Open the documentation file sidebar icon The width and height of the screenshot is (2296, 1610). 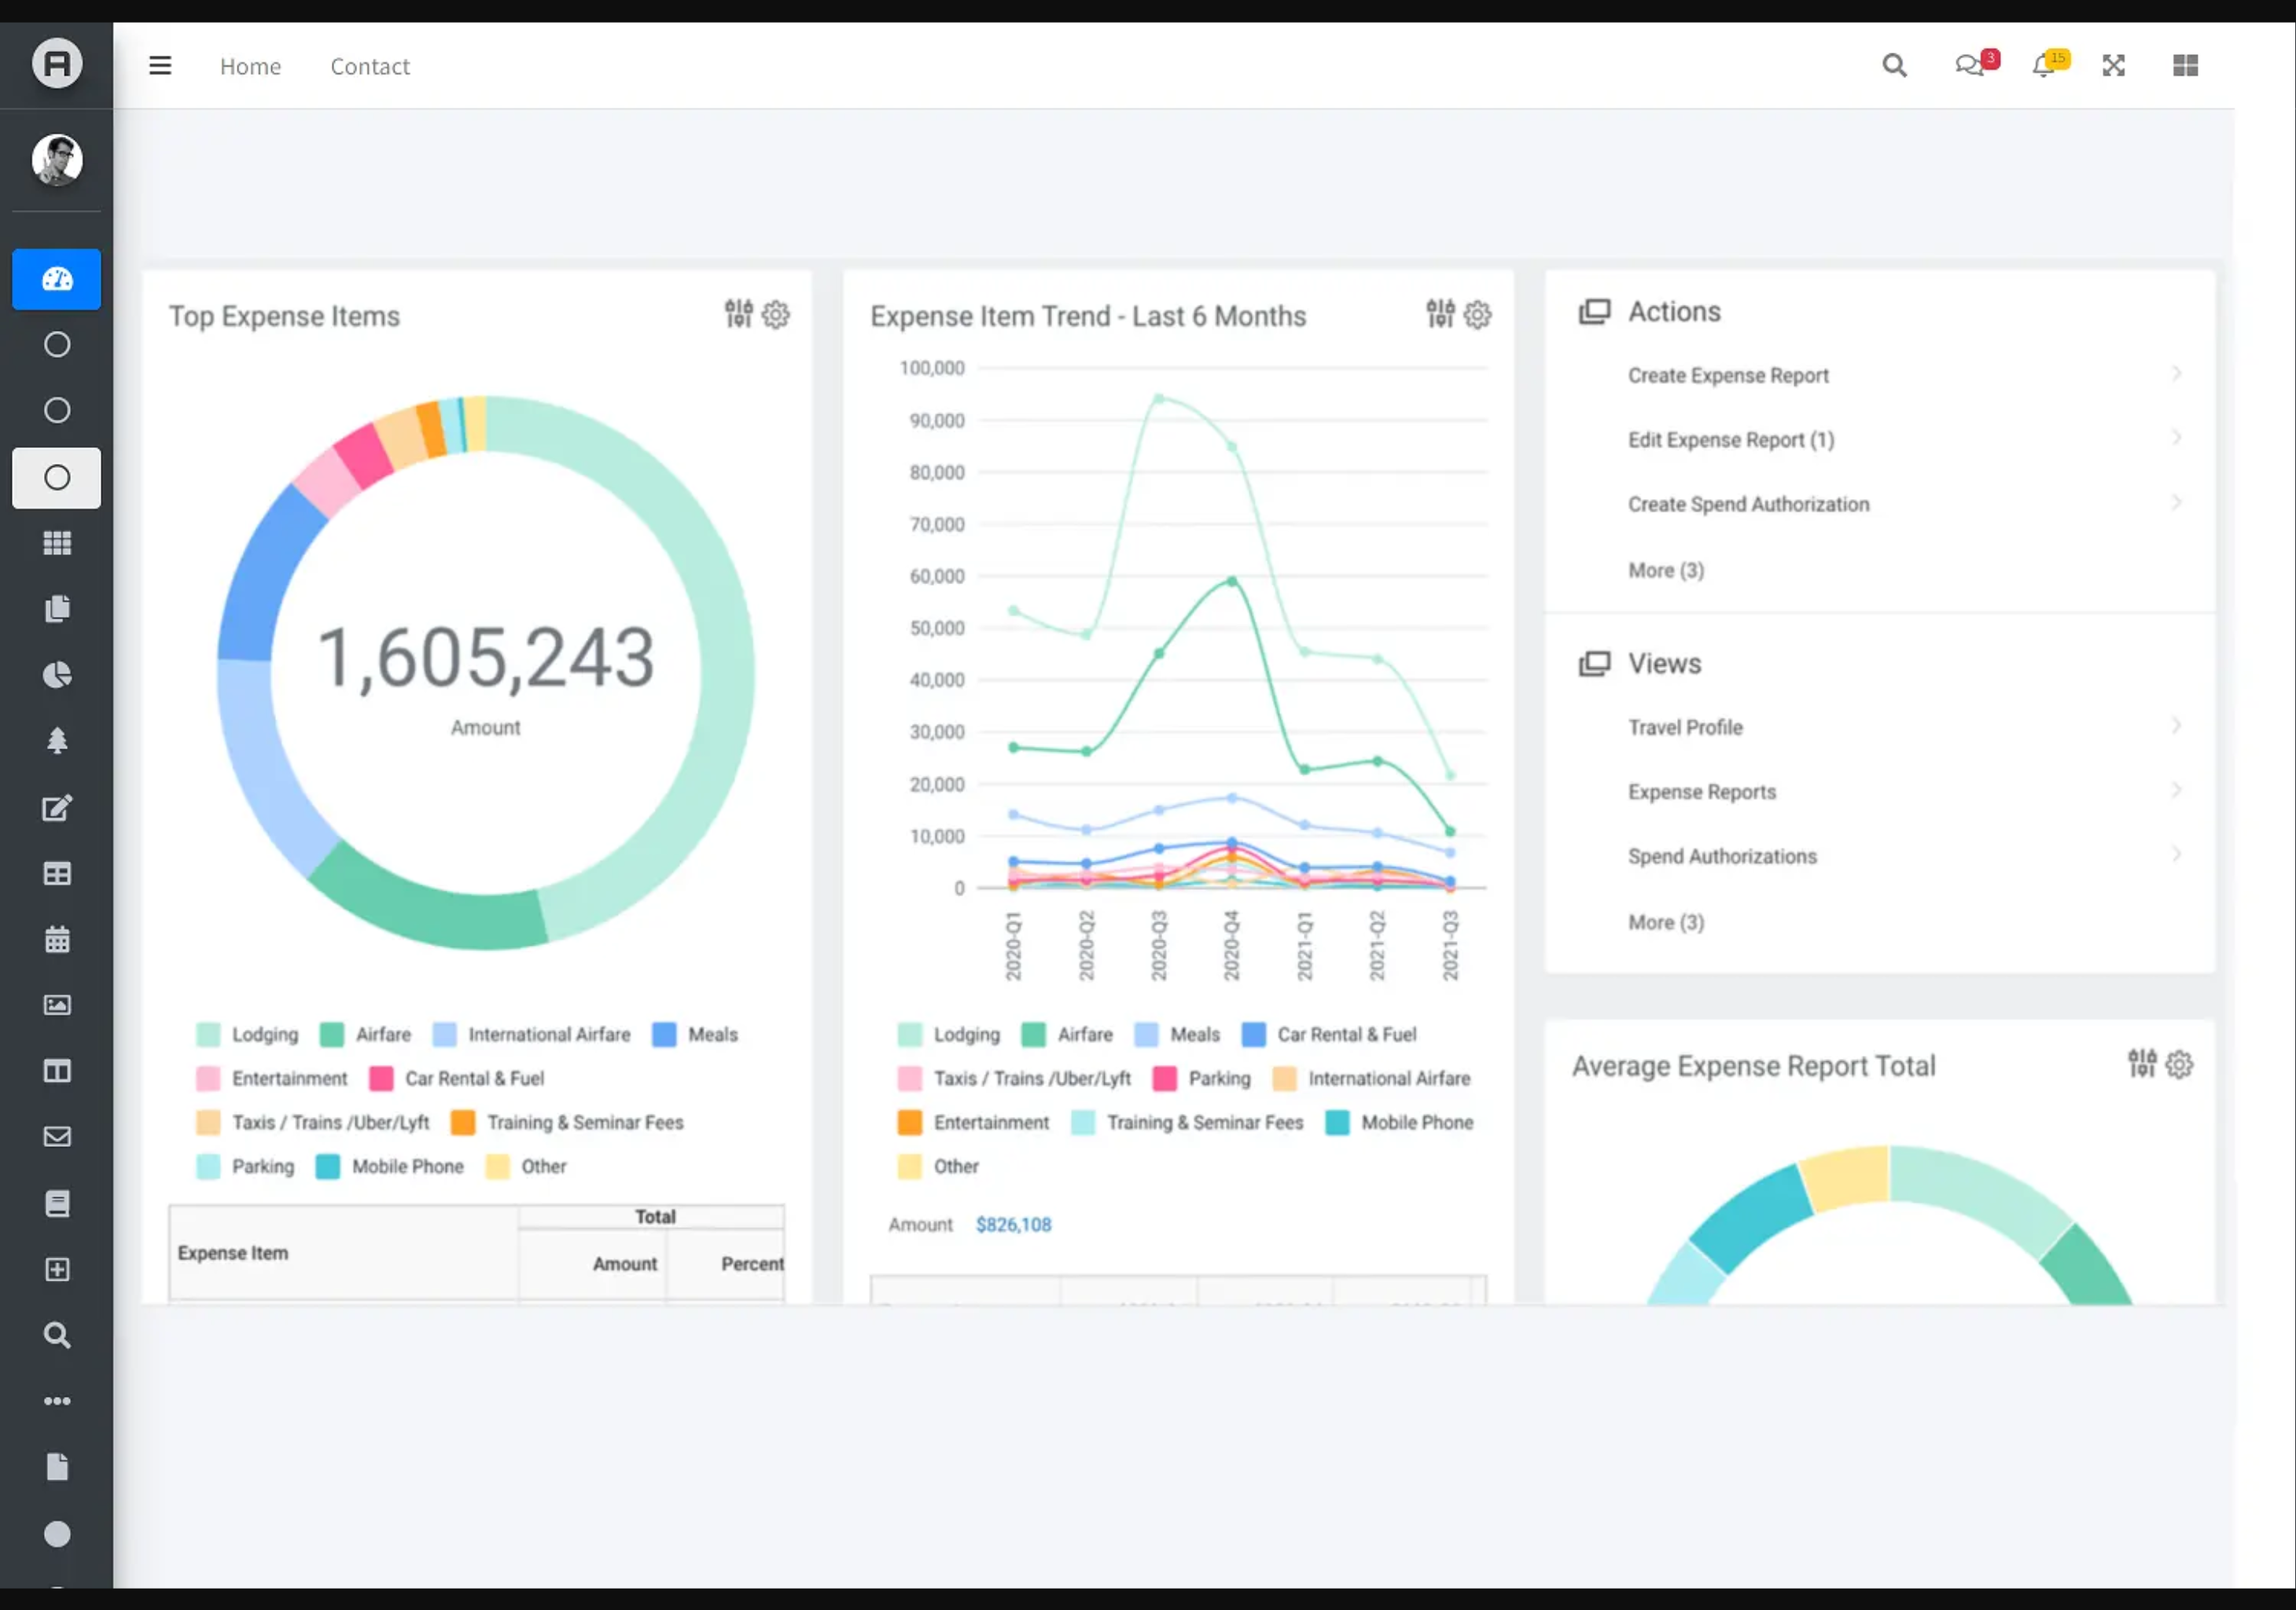57,1467
